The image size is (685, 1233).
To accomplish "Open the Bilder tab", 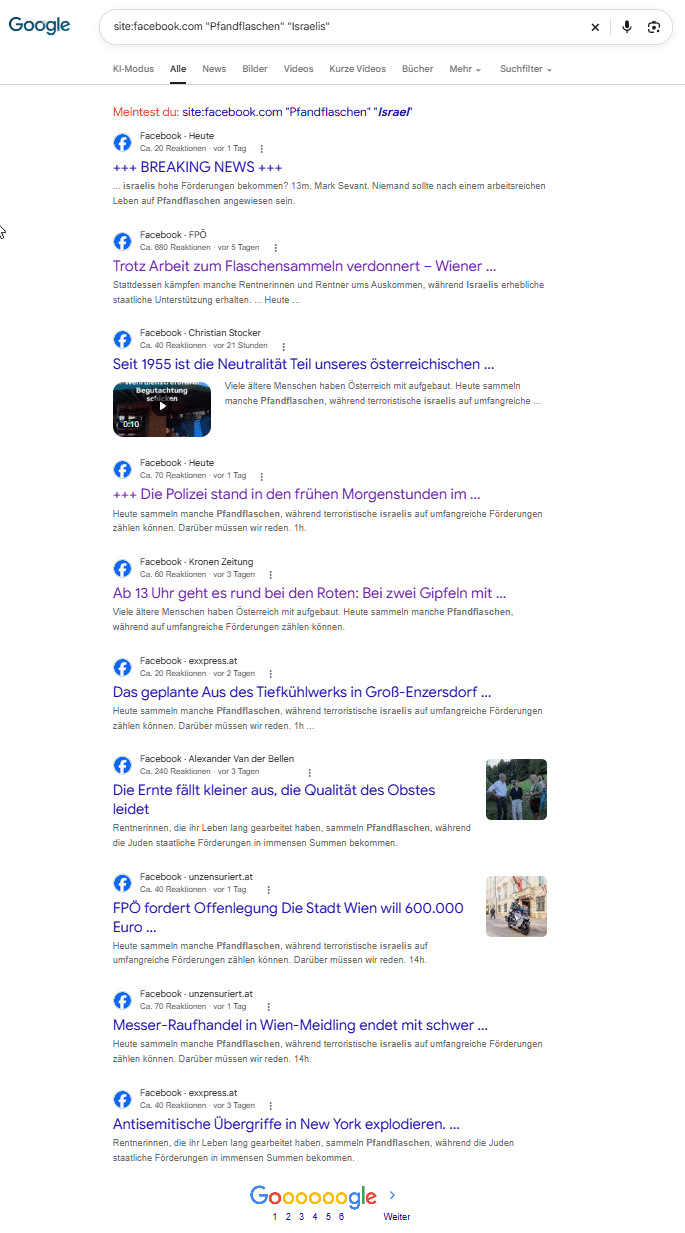I will coord(255,69).
